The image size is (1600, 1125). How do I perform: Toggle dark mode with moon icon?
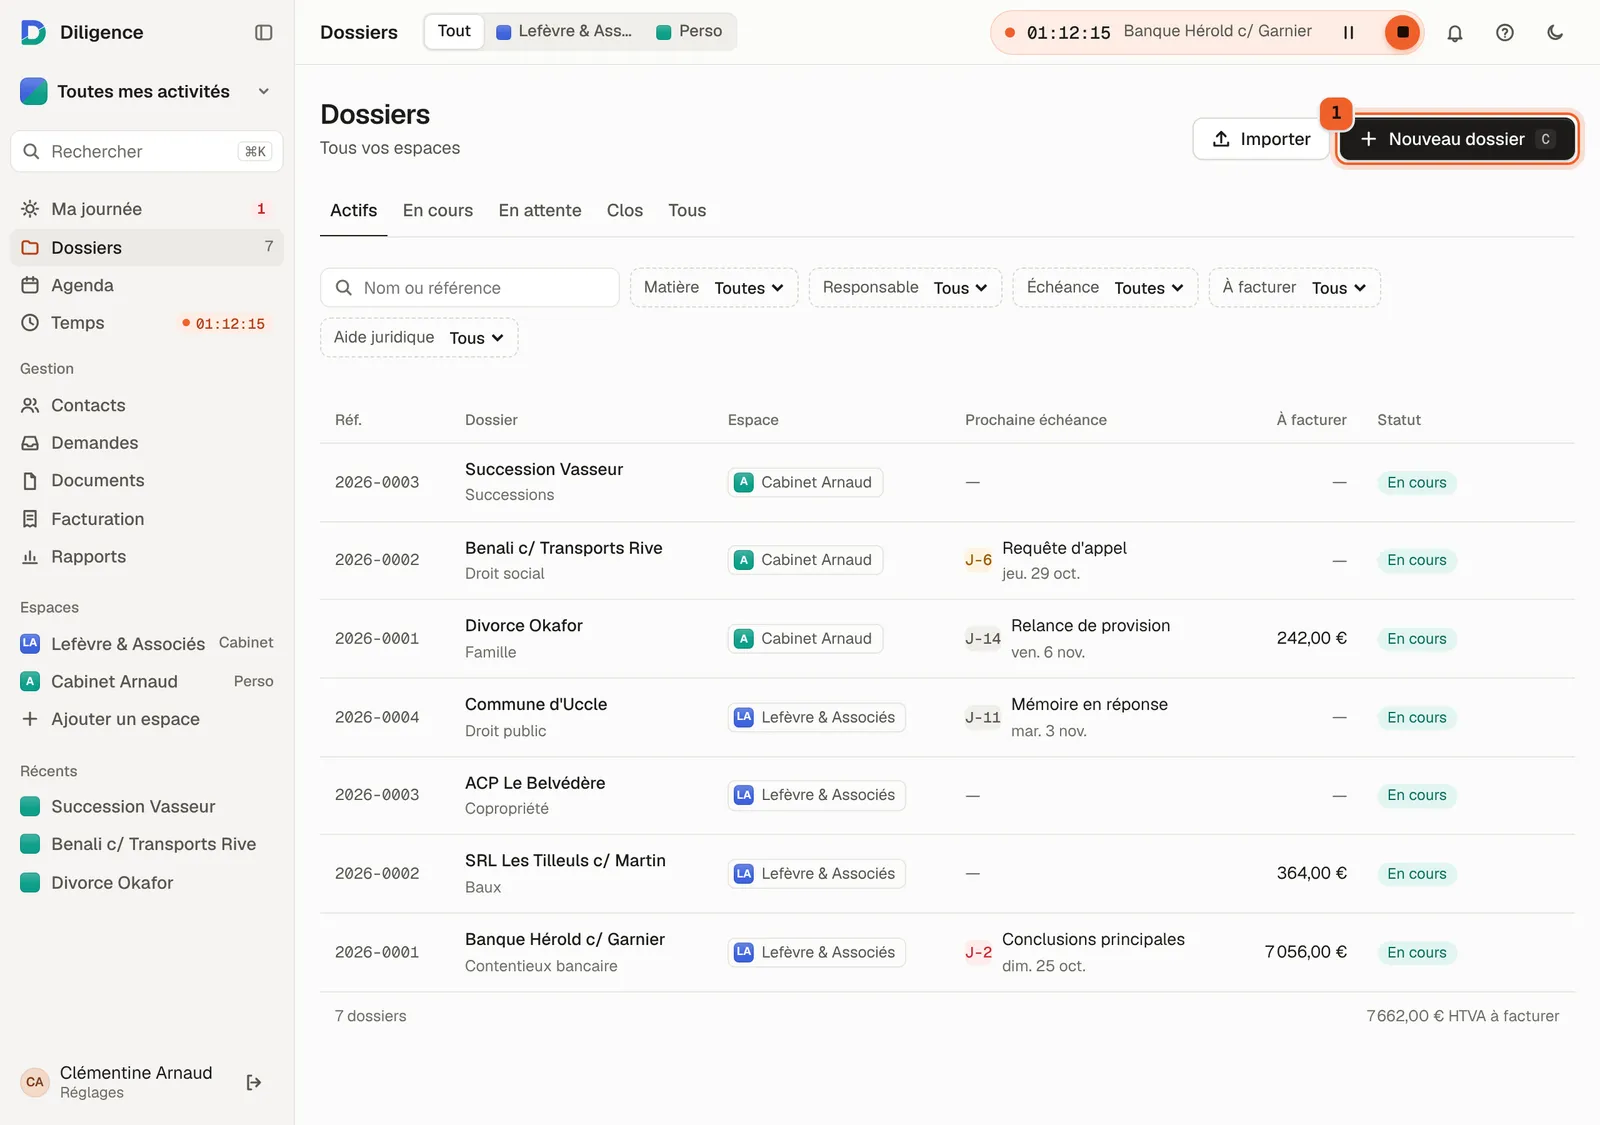(1555, 32)
